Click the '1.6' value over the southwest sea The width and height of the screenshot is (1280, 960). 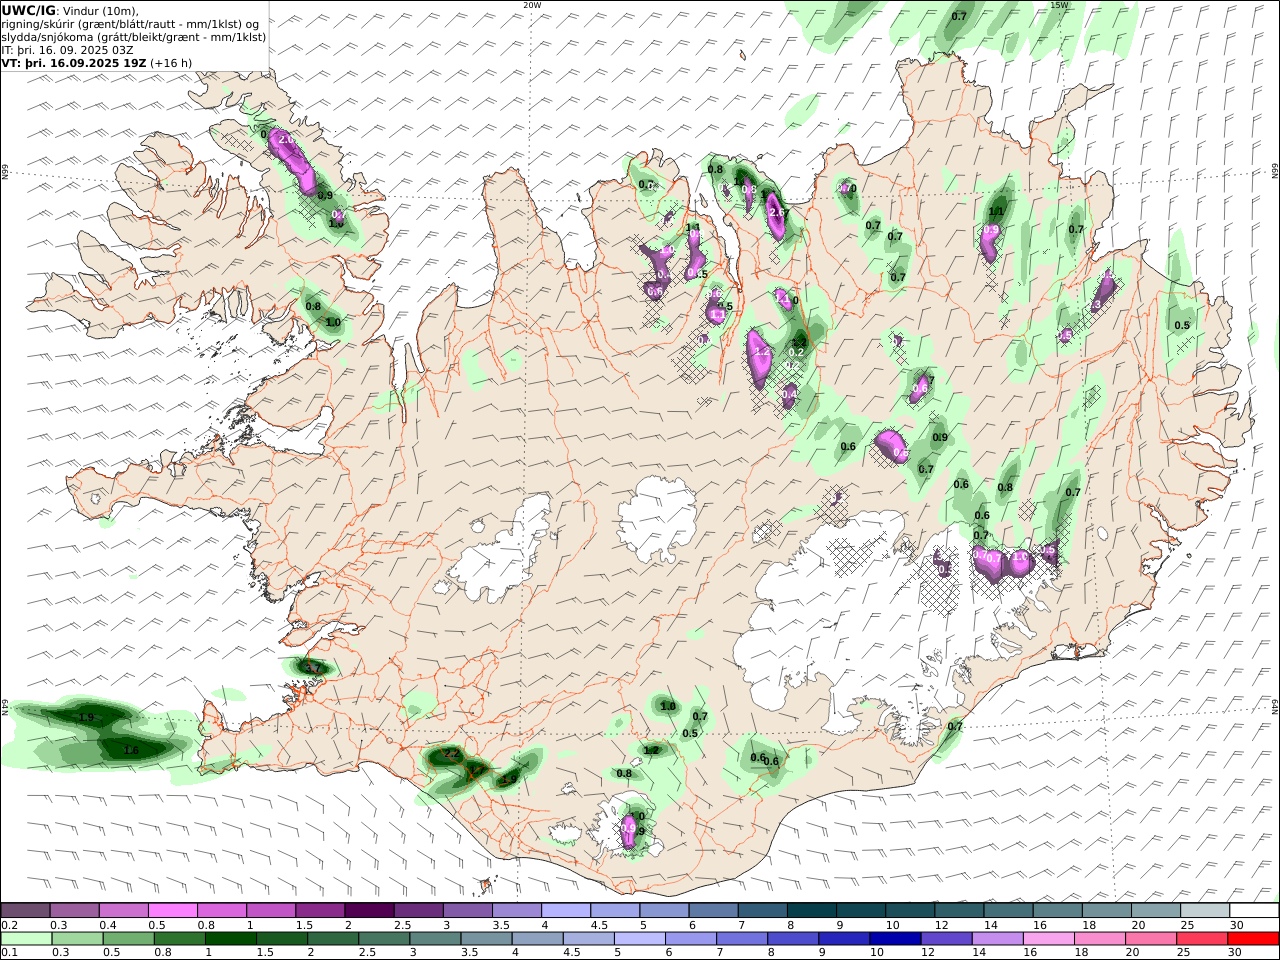click(x=131, y=750)
